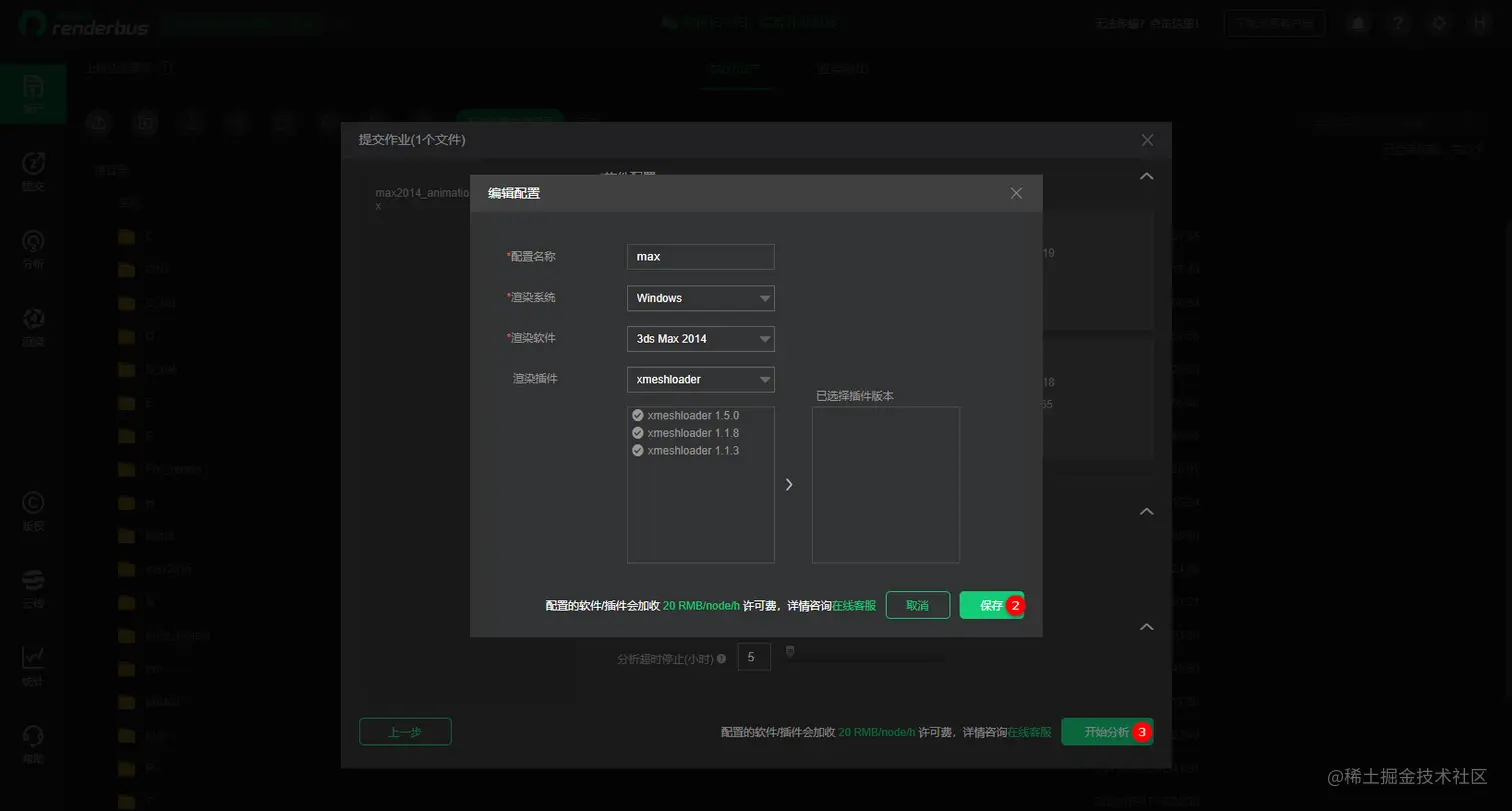Open 在线客服 link in 编辑配置 dialog
This screenshot has height=811, width=1512.
854,606
